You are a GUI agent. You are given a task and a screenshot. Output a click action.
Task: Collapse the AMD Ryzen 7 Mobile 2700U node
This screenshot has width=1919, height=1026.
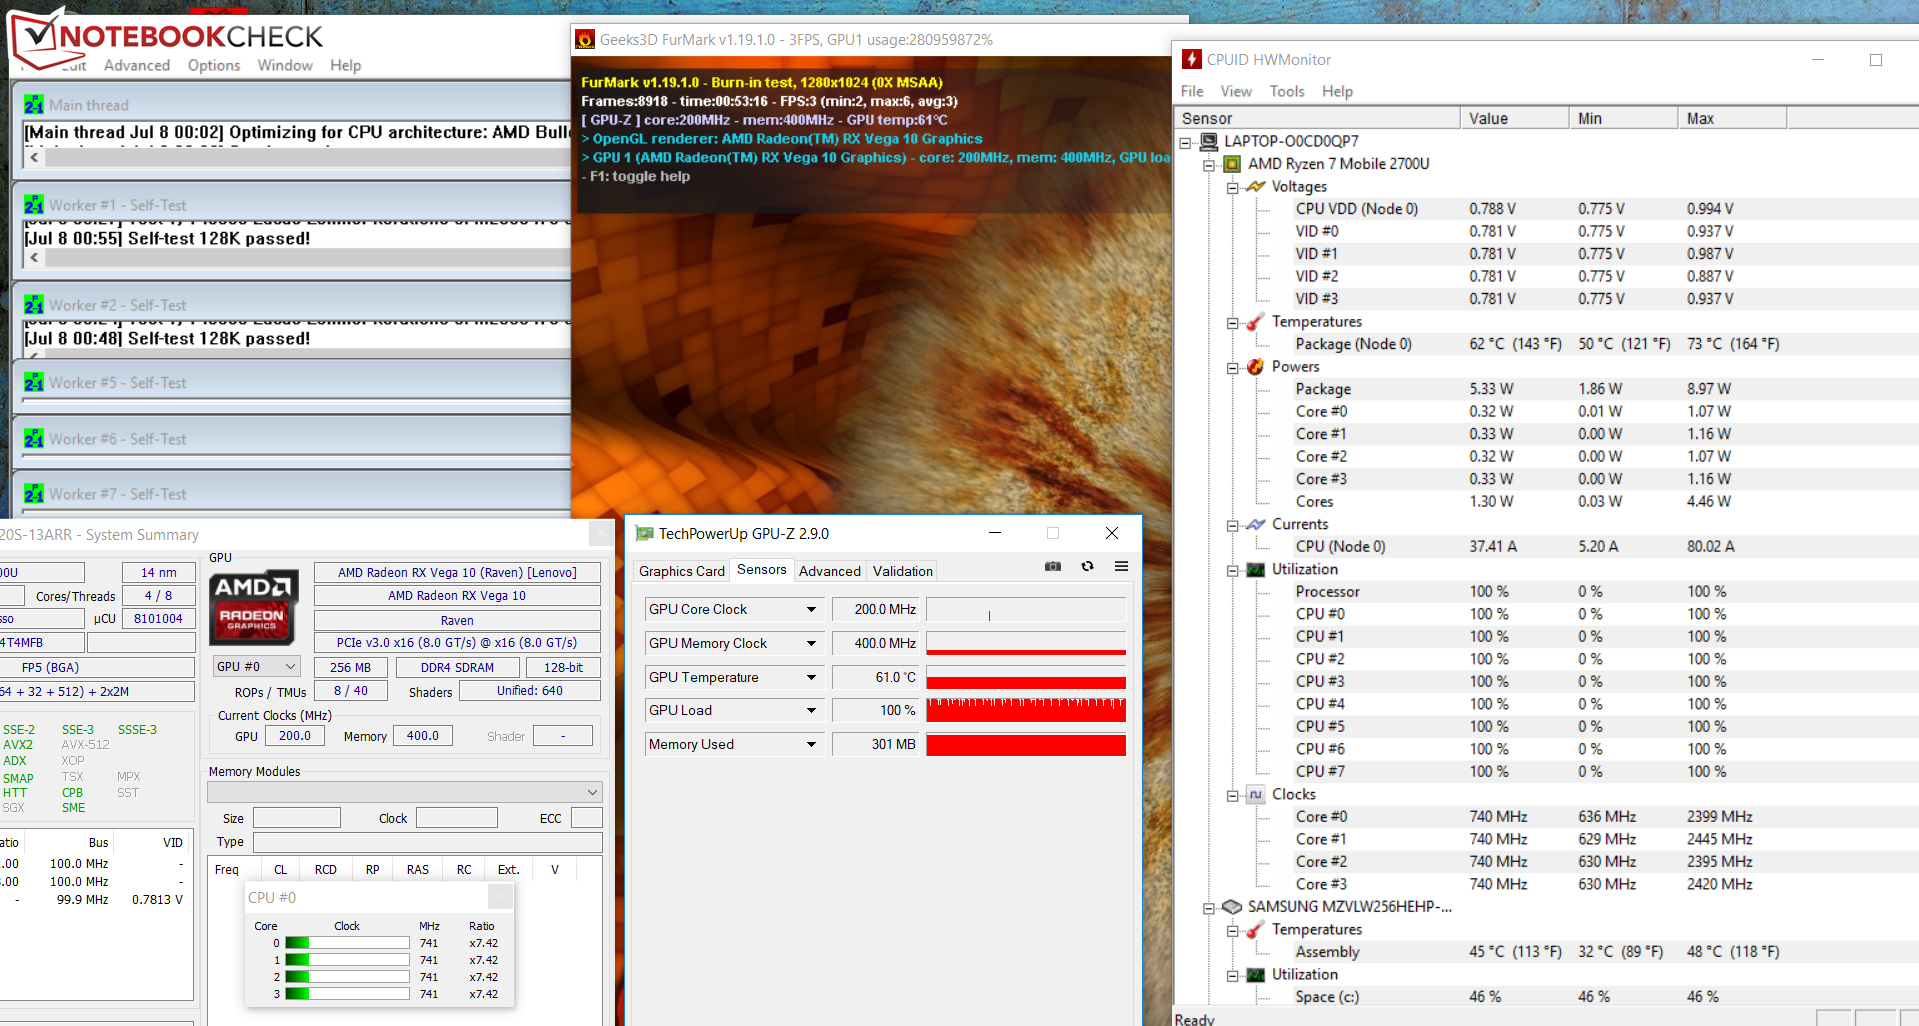click(x=1209, y=165)
